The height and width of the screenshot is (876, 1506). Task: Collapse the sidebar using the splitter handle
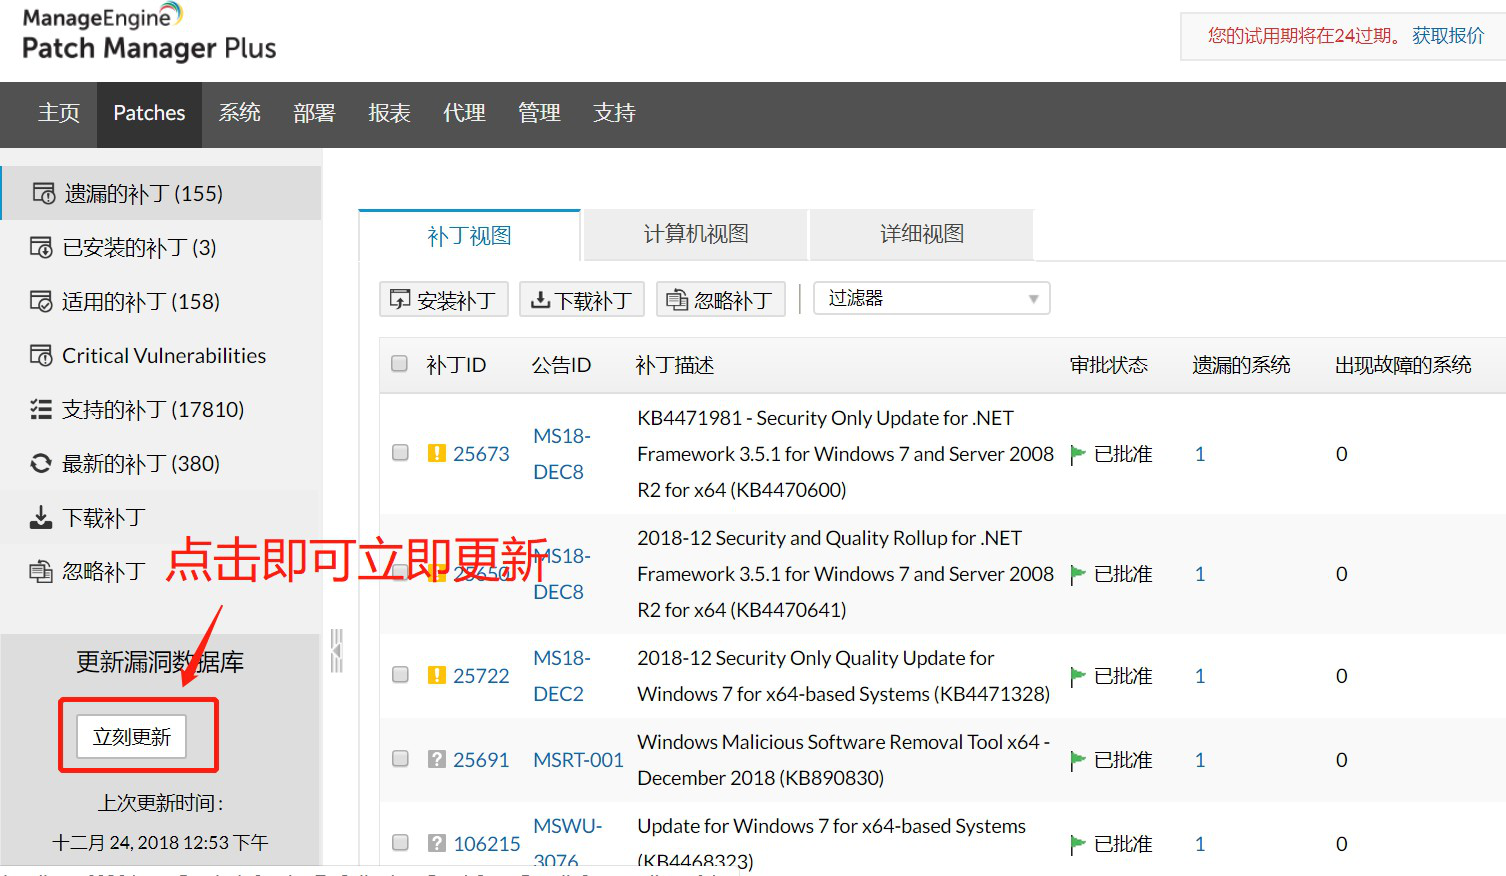[x=337, y=651]
